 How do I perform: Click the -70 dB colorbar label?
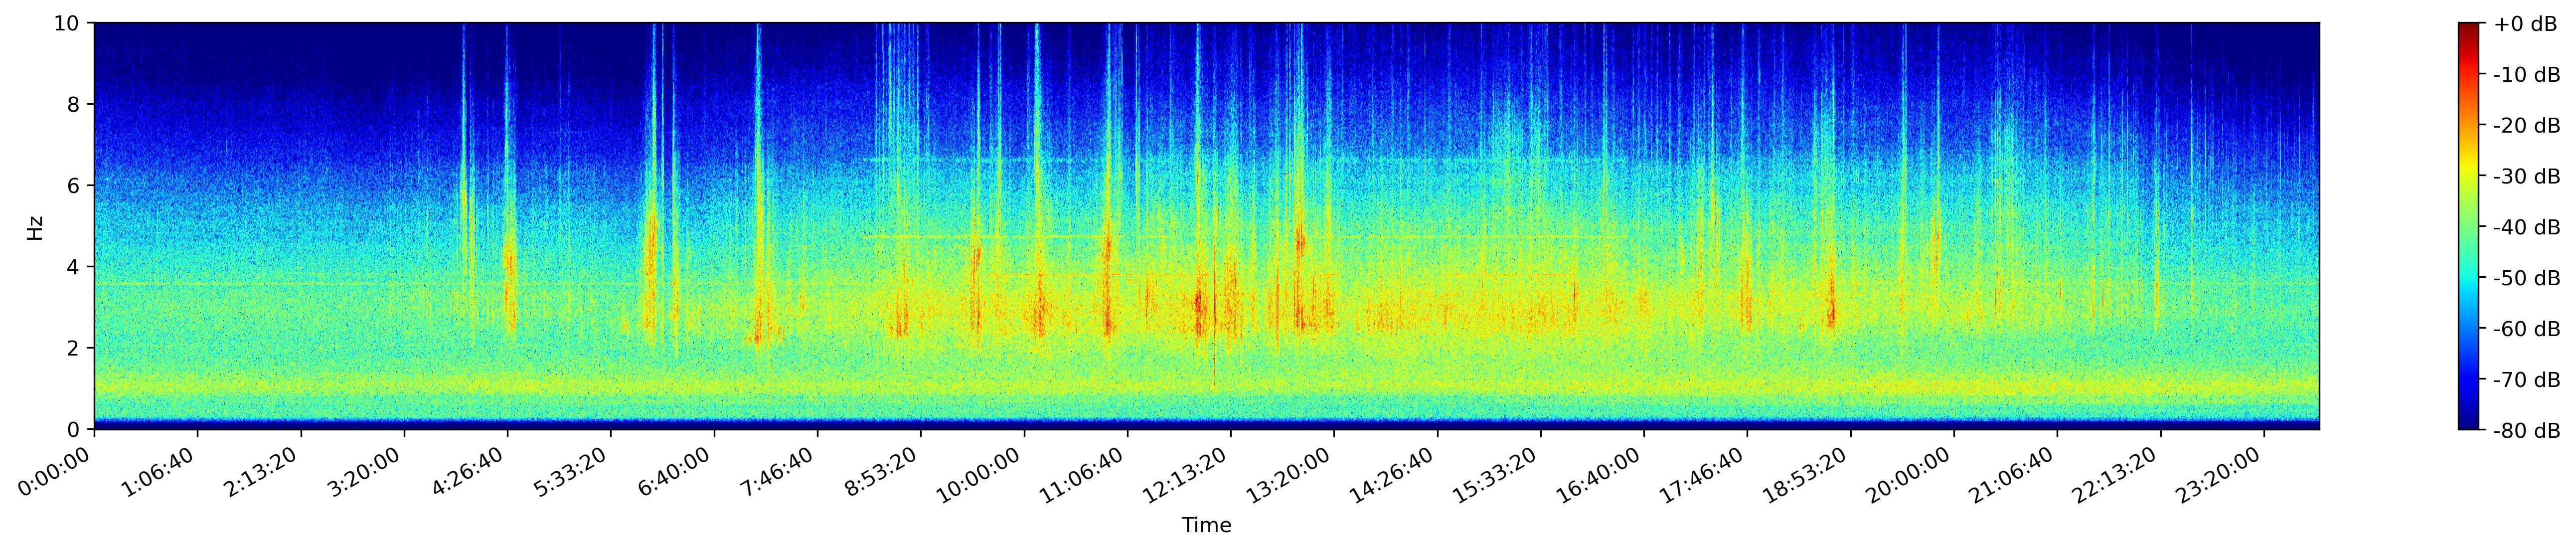[2526, 380]
